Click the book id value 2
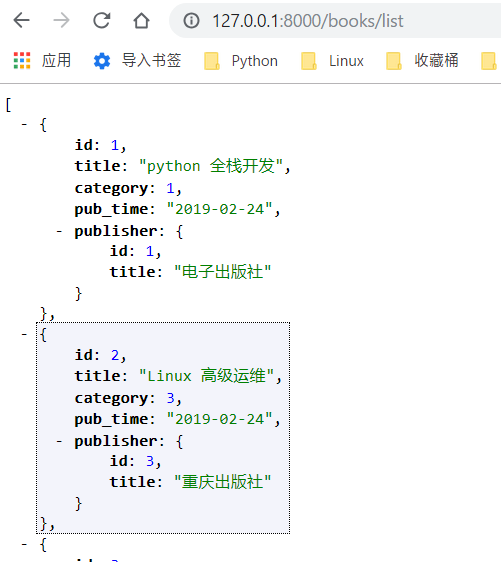The width and height of the screenshot is (501, 562). click(x=115, y=355)
